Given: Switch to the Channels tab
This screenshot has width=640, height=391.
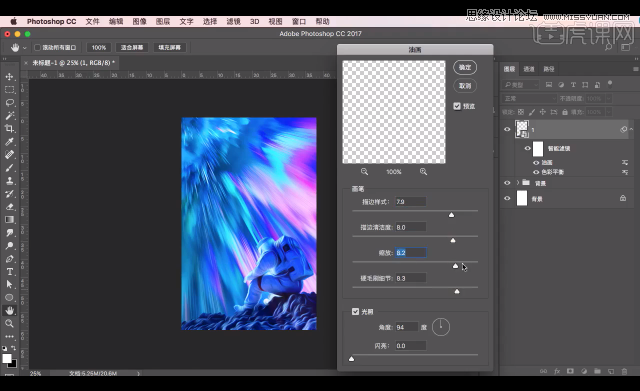Looking at the screenshot, I should click(529, 69).
